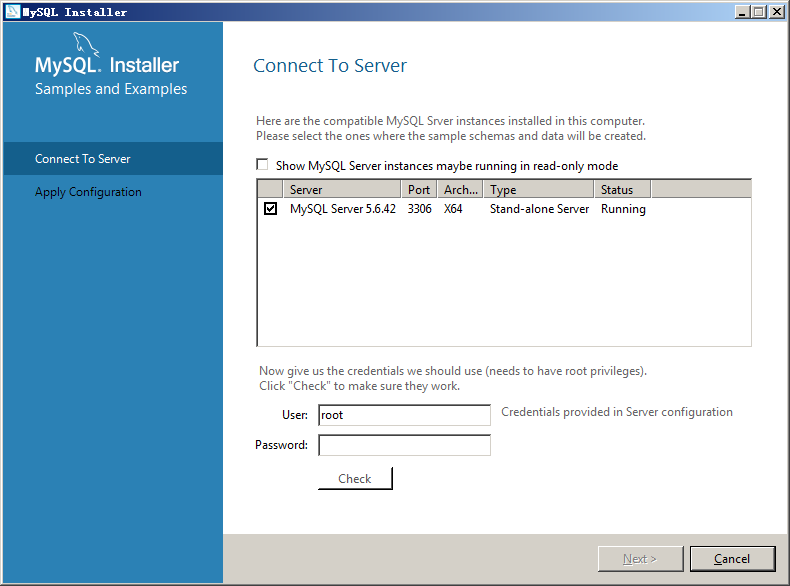Click the Type column header
The image size is (790, 586).
point(539,189)
